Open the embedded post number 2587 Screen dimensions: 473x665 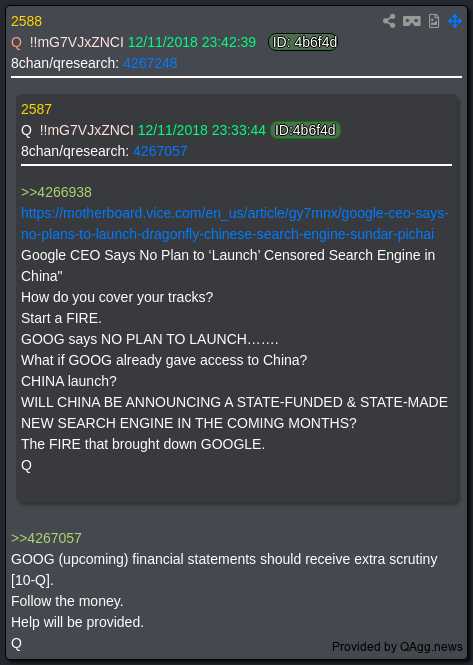(36, 109)
